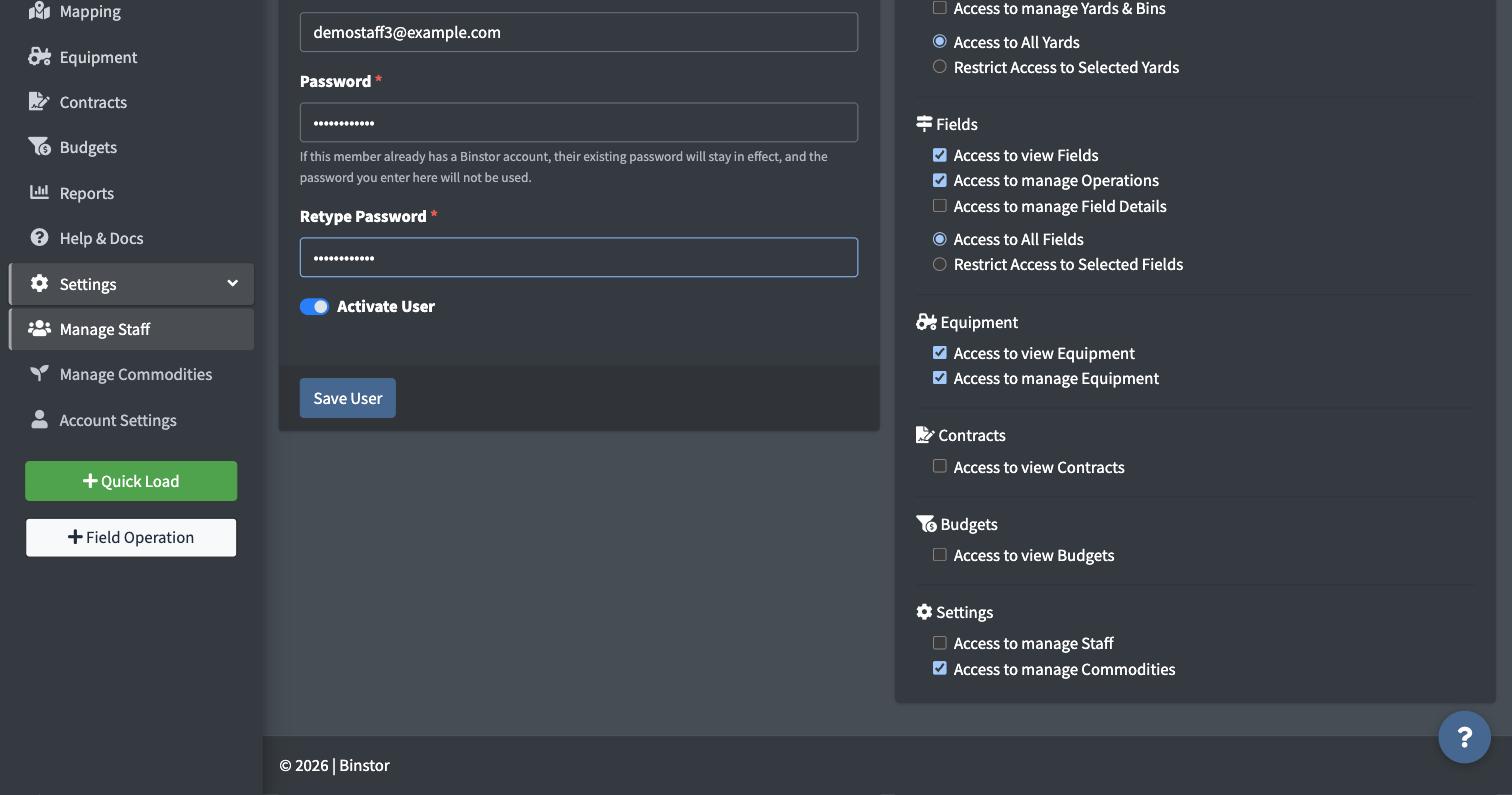The height and width of the screenshot is (795, 1512).
Task: Check Access to manage Yards & Bins
Action: coord(939,8)
